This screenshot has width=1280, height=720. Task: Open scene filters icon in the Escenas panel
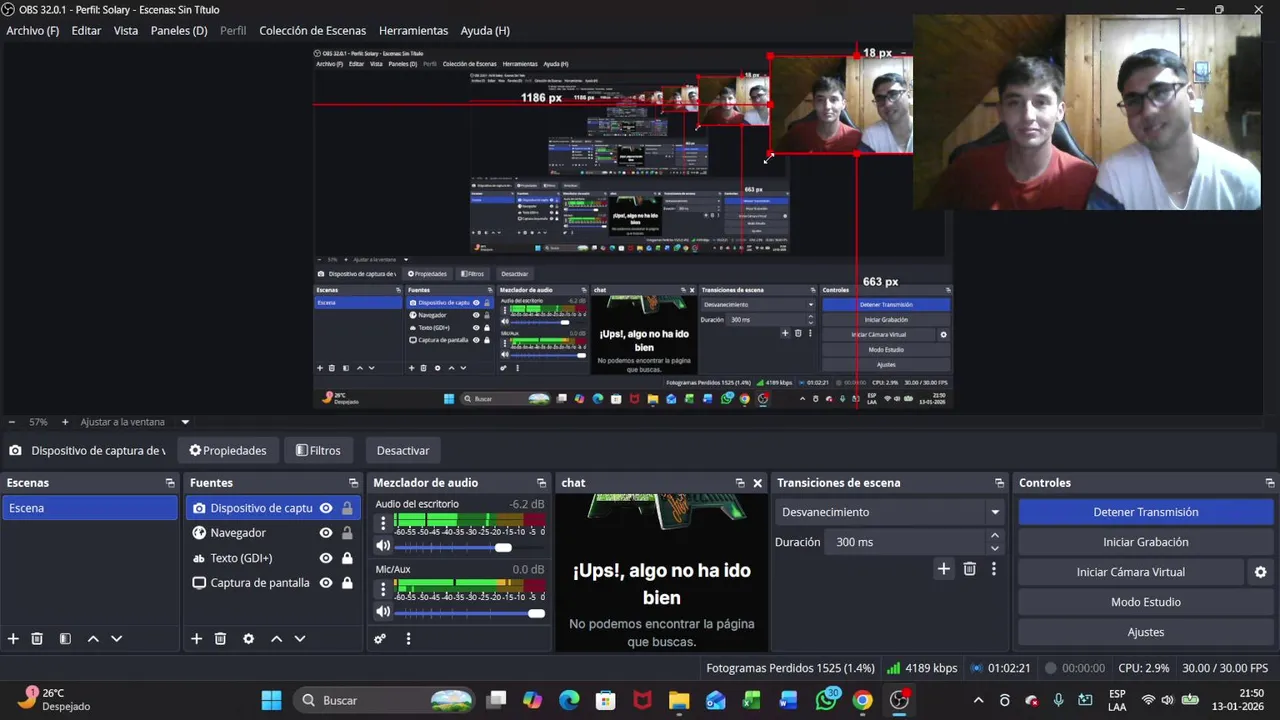(x=65, y=638)
